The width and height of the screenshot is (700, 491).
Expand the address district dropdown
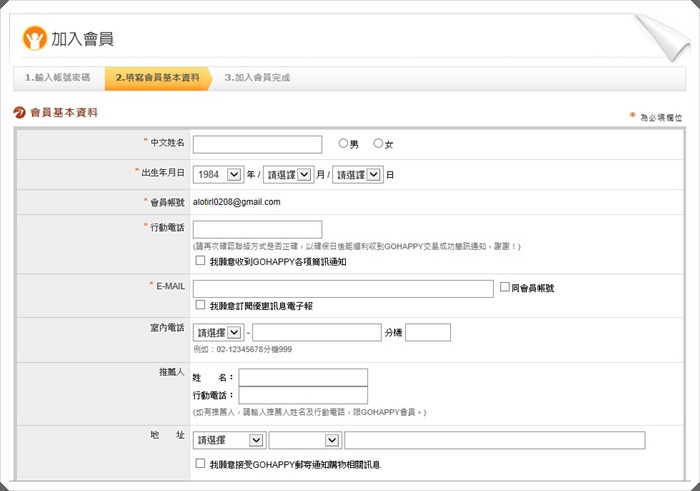[x=305, y=440]
